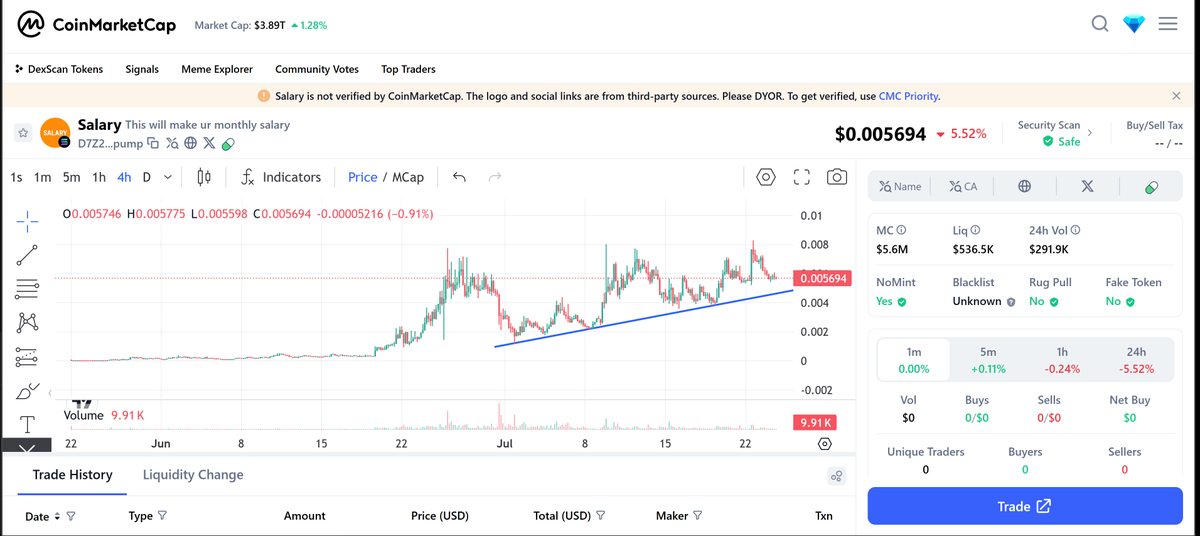Select 1m chart interval
Screen dimensions: 1200x536
pos(42,177)
